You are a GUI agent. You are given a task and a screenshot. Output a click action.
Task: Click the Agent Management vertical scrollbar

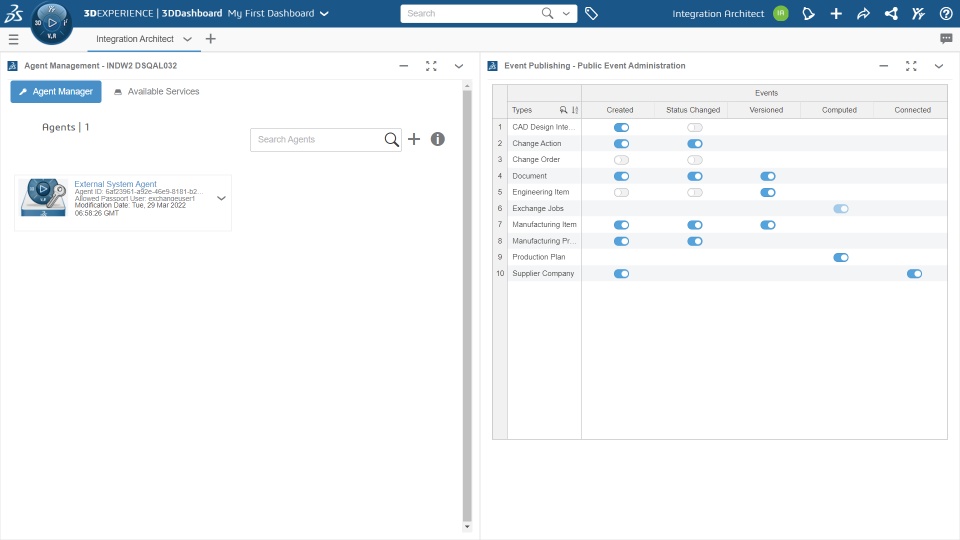[467, 305]
